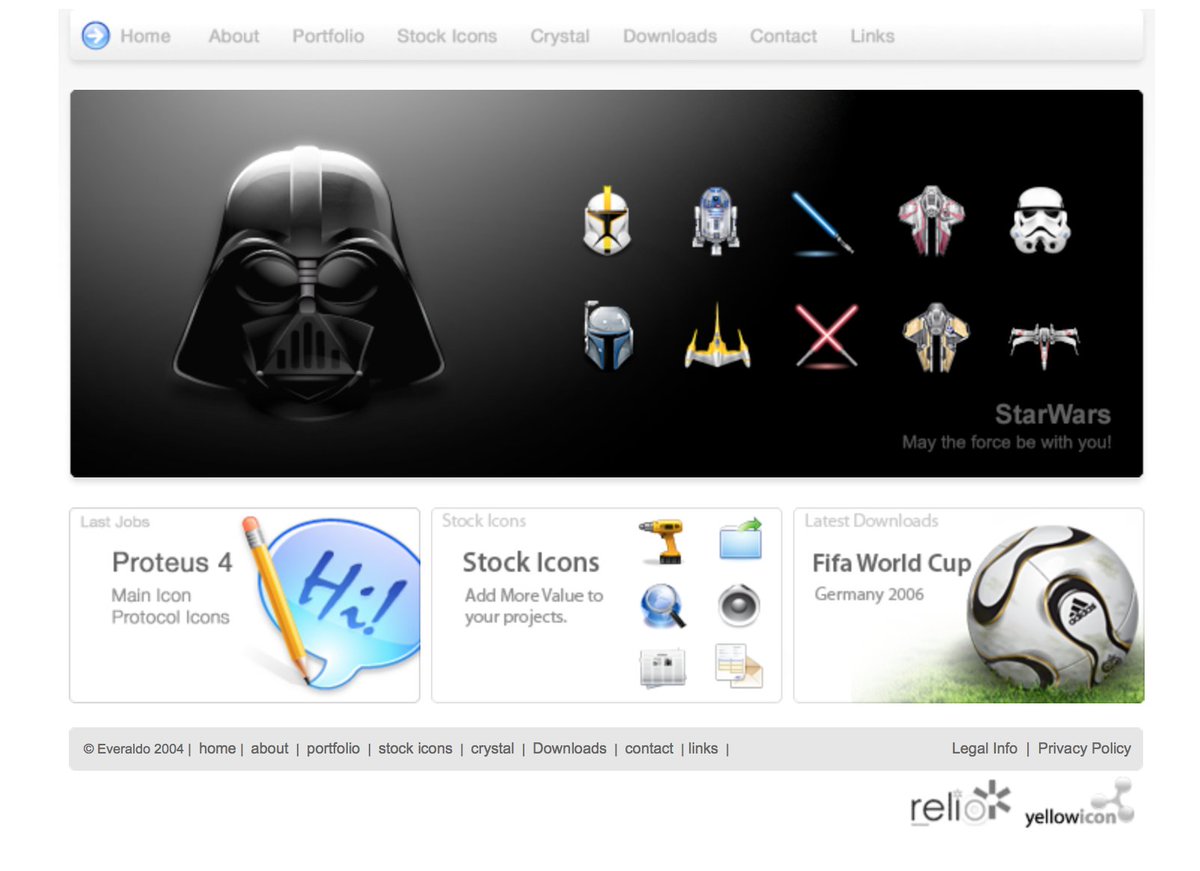Screen dimensions: 1200x871
Task: Open Downloads in the top navigation bar
Action: click(x=670, y=36)
